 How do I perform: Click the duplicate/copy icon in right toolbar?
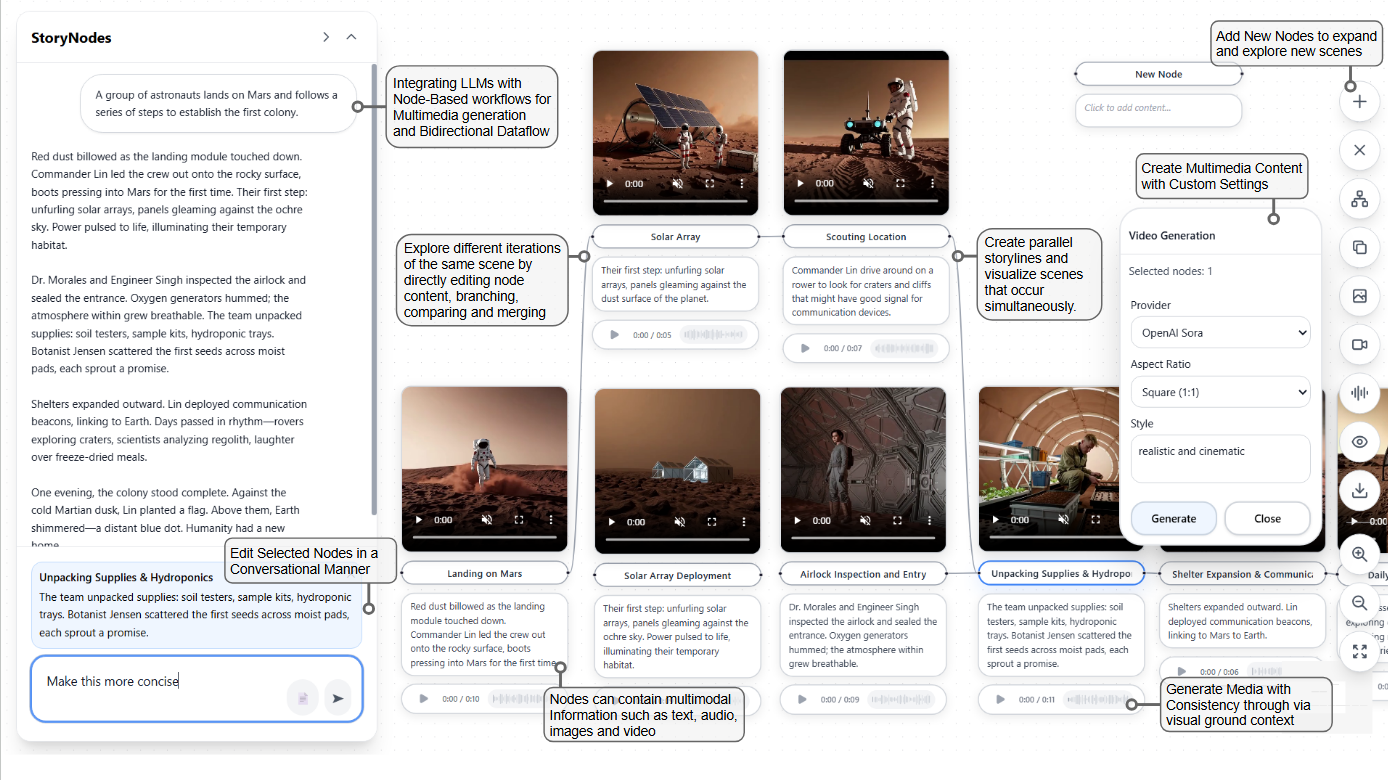1359,247
